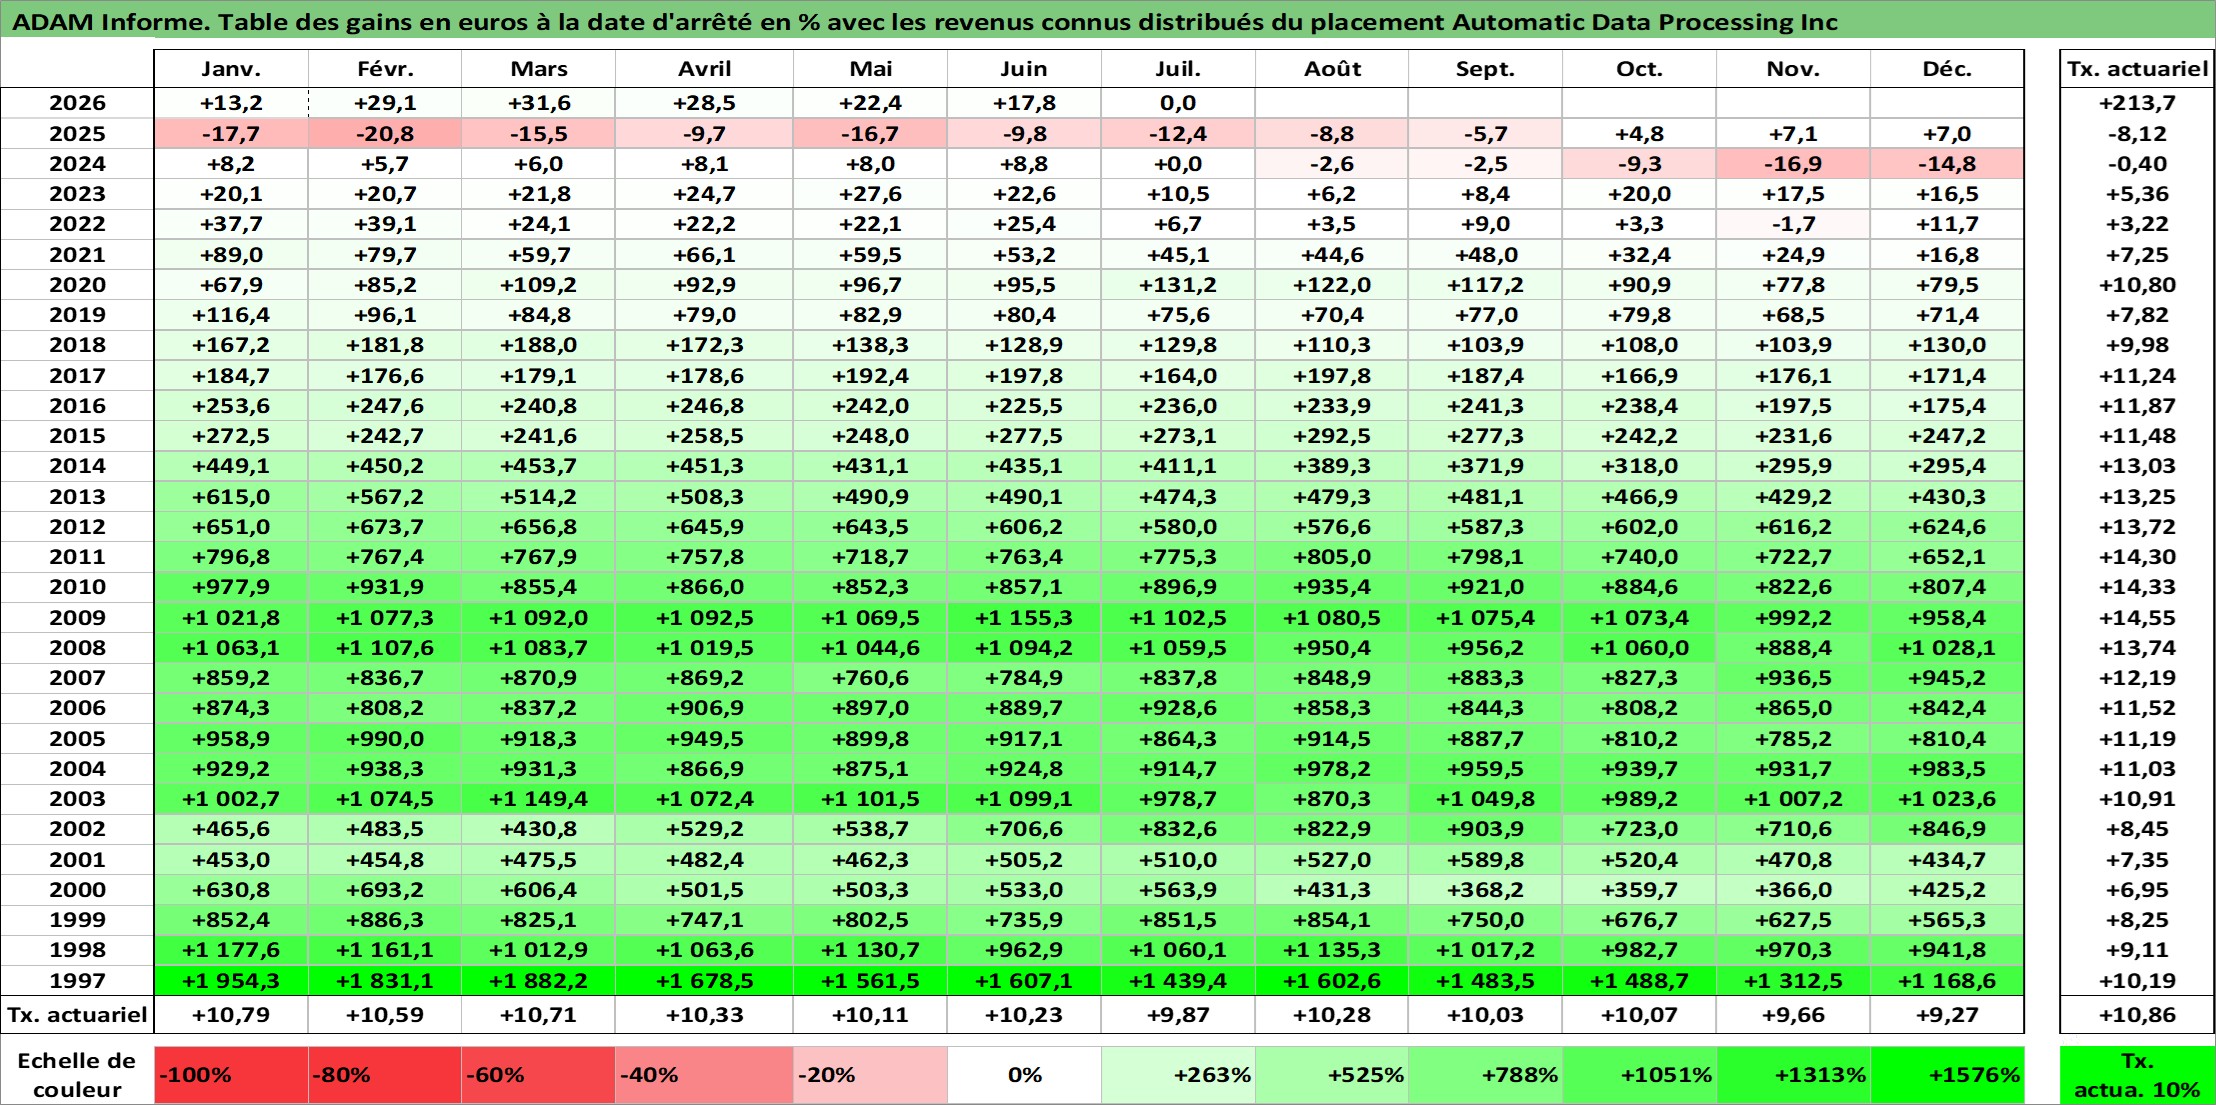Select the "+1 155,3" cell in row 2009
The image size is (2216, 1105).
pyautogui.click(x=1024, y=618)
